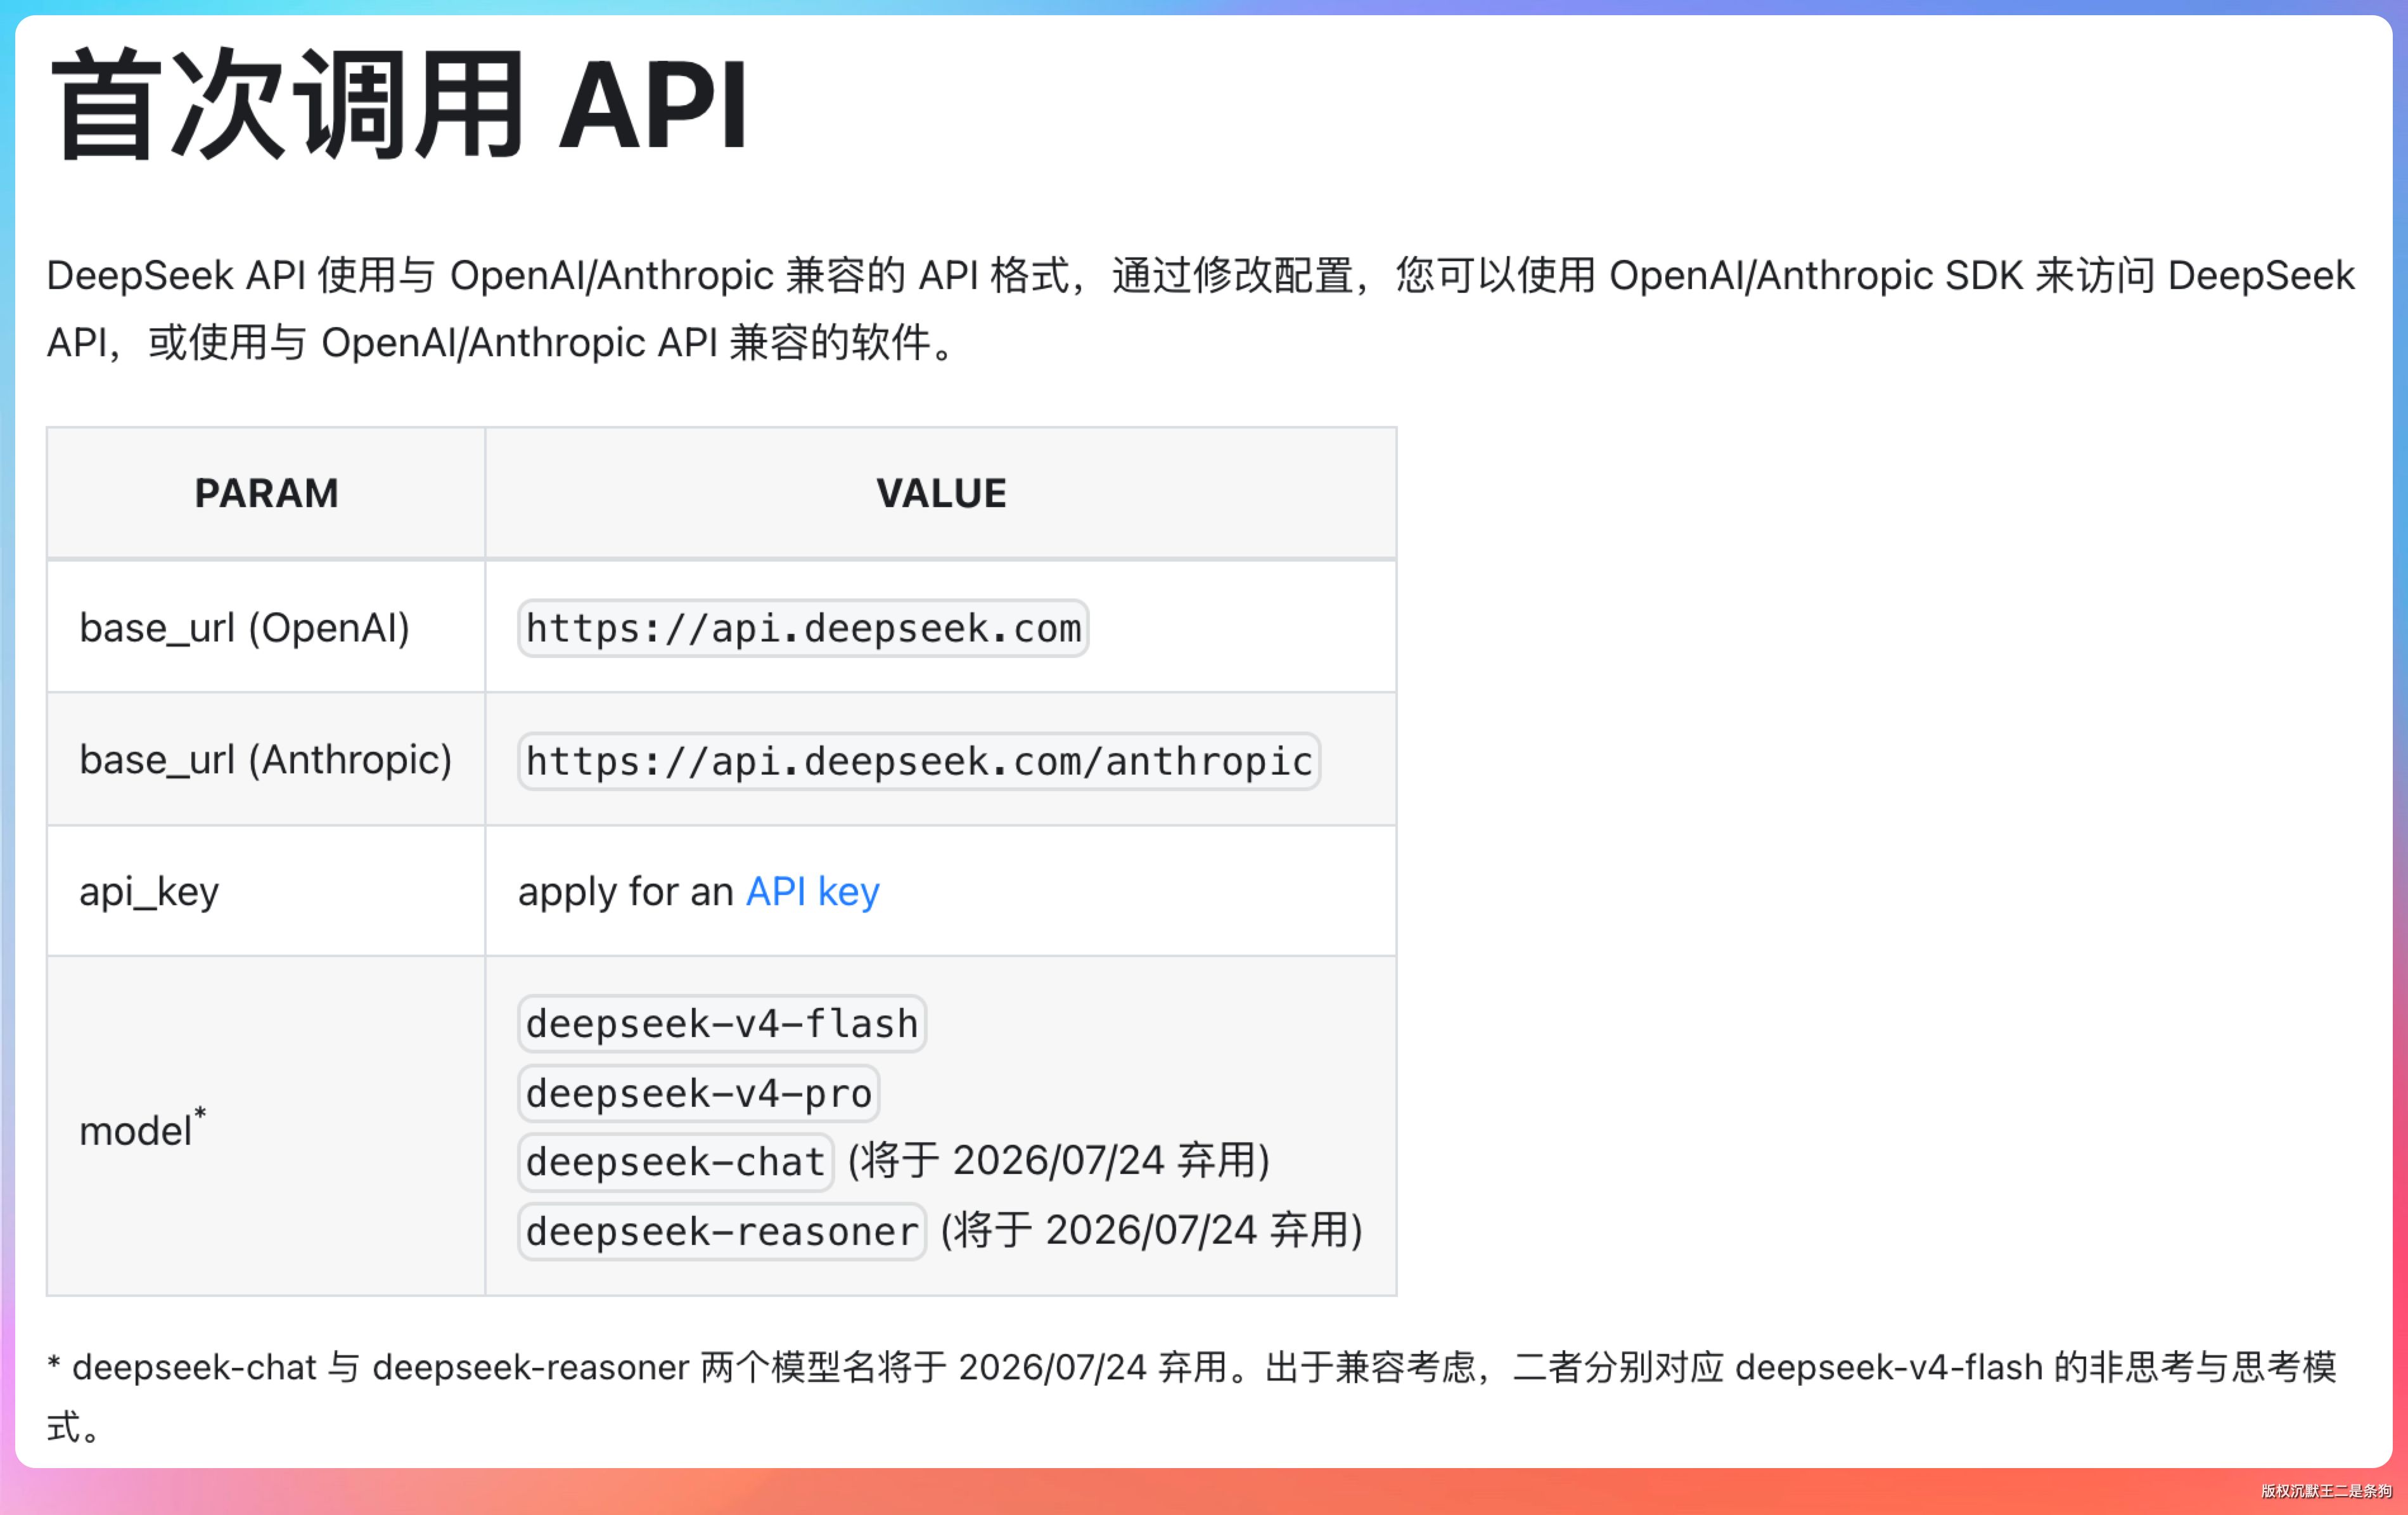Click the 首次调用 API page heading
Viewport: 2408px width, 1515px height.
tap(398, 105)
